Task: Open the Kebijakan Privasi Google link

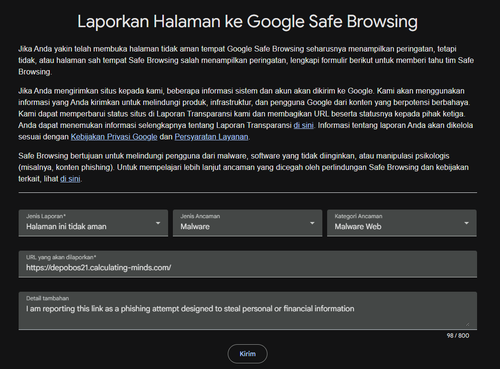Action: coord(114,137)
